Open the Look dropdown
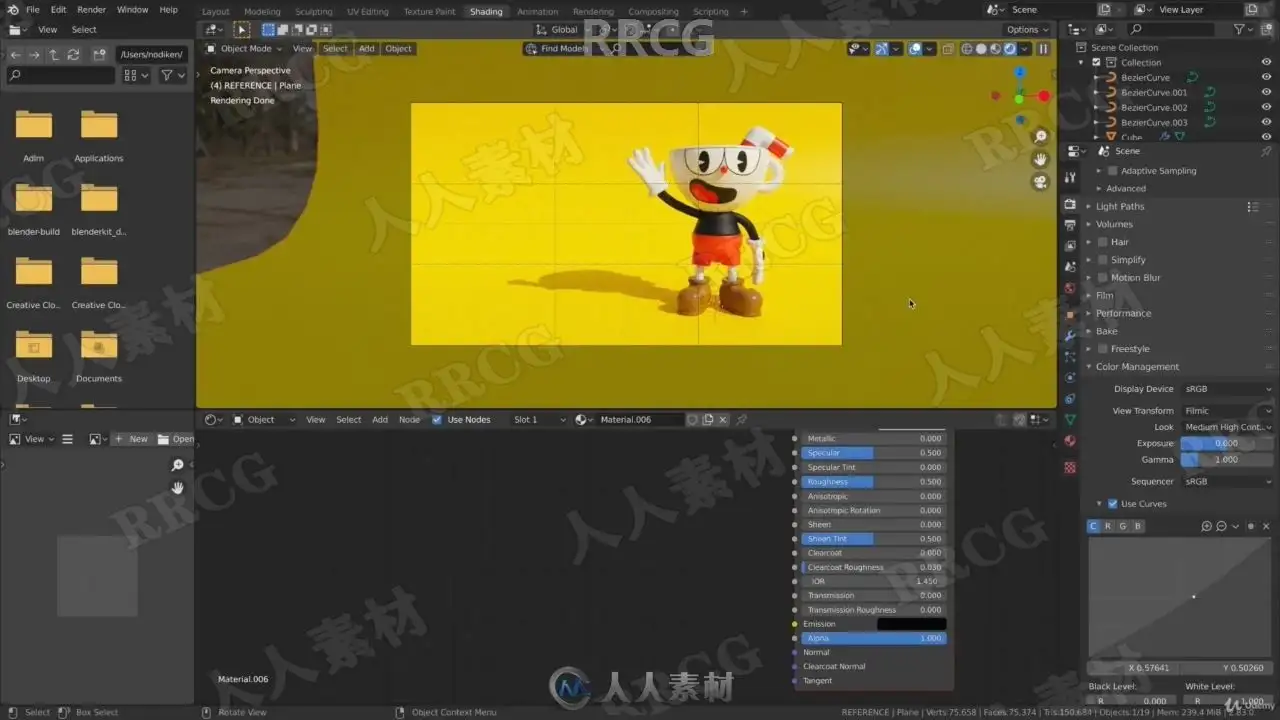Viewport: 1280px width, 720px height. 1227,427
